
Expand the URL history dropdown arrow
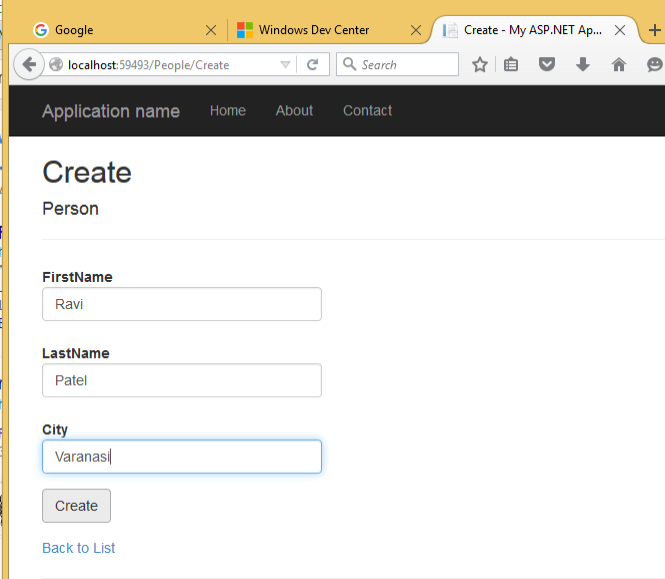[285, 65]
